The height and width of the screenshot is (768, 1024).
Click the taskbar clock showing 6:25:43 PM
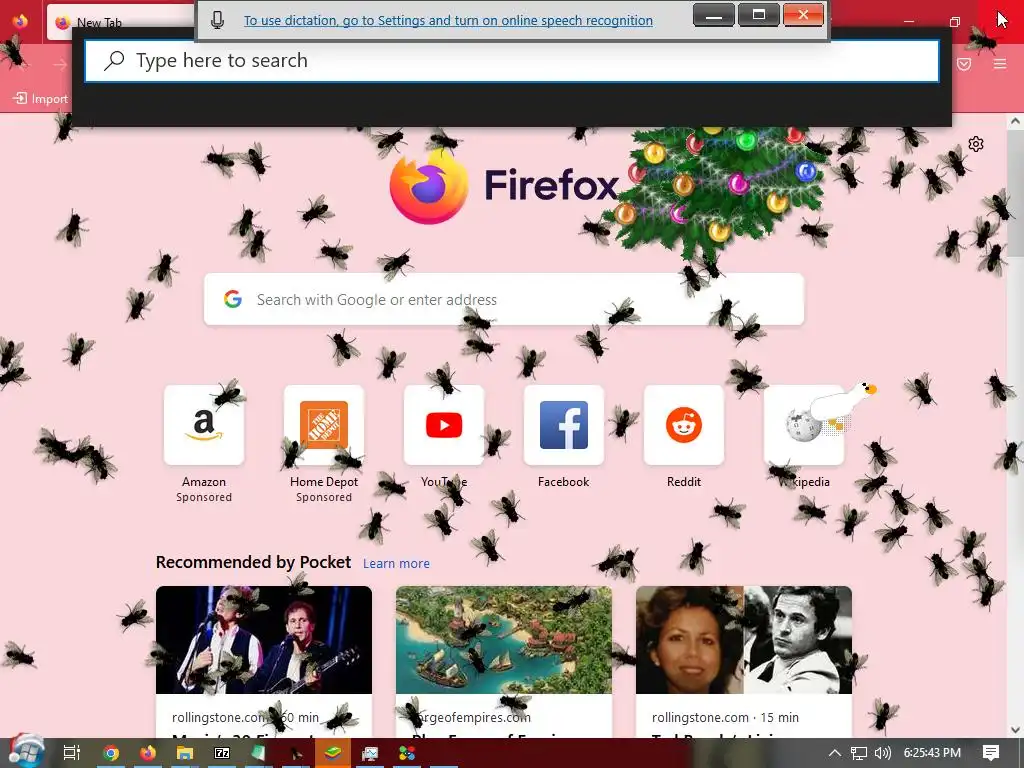[x=932, y=753]
